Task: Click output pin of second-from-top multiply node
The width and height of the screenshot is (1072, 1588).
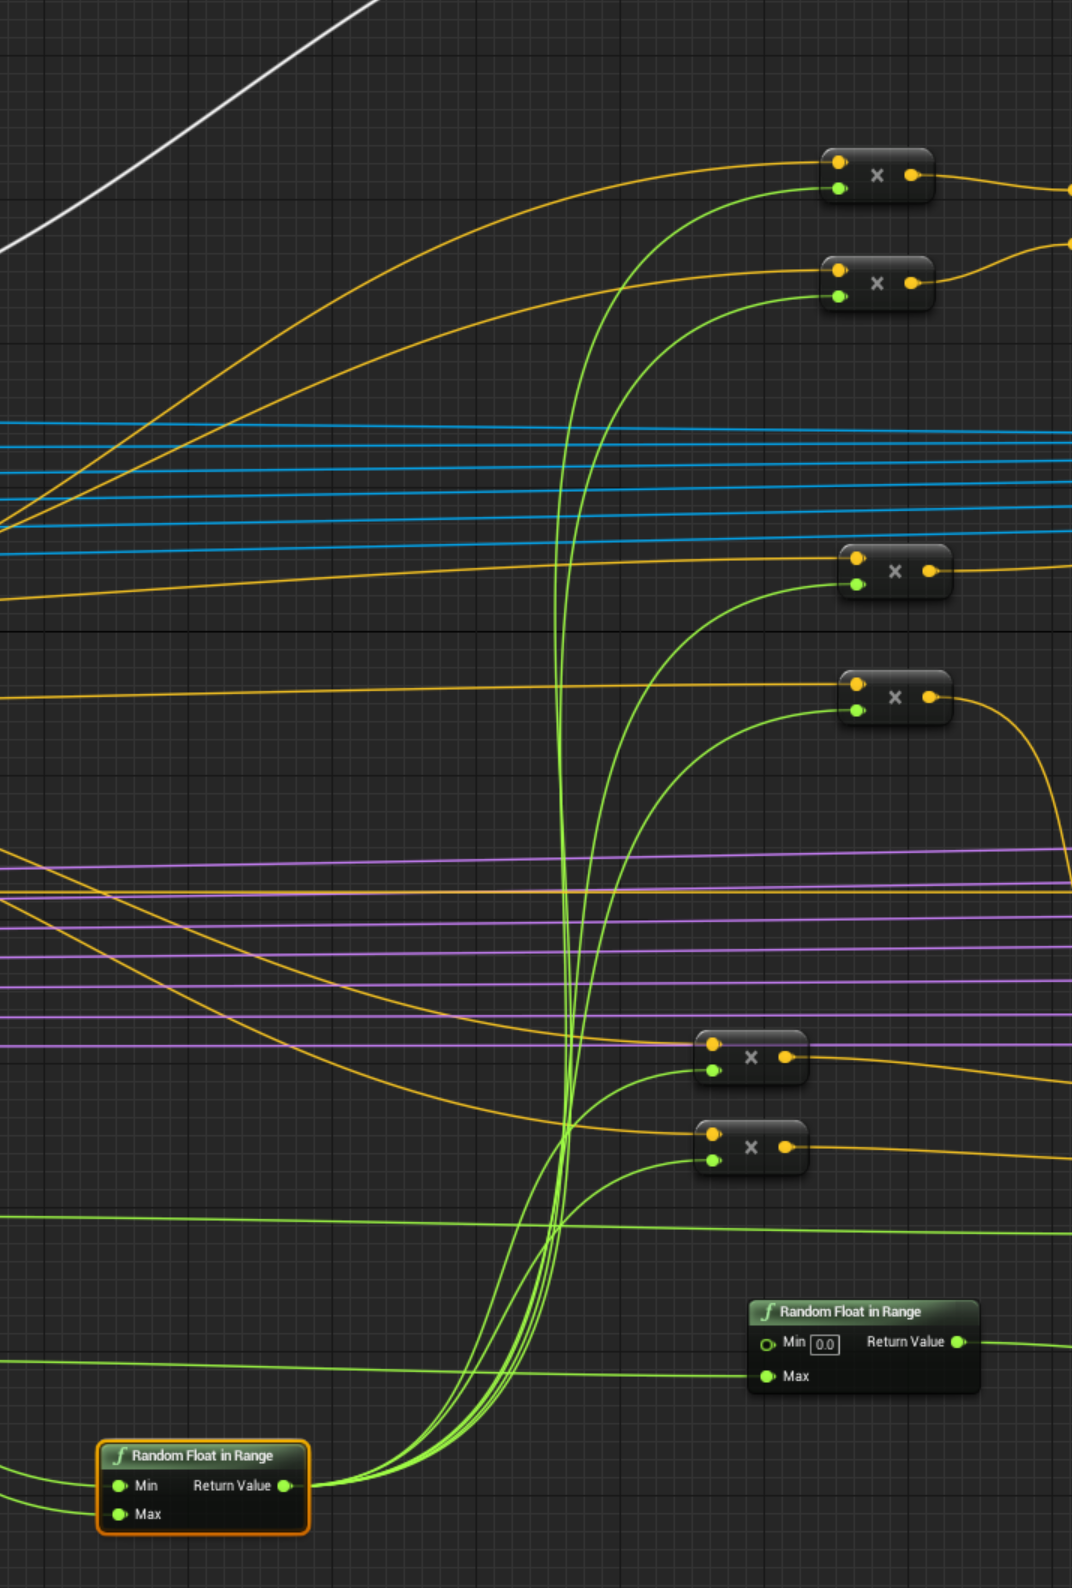Action: click(911, 283)
